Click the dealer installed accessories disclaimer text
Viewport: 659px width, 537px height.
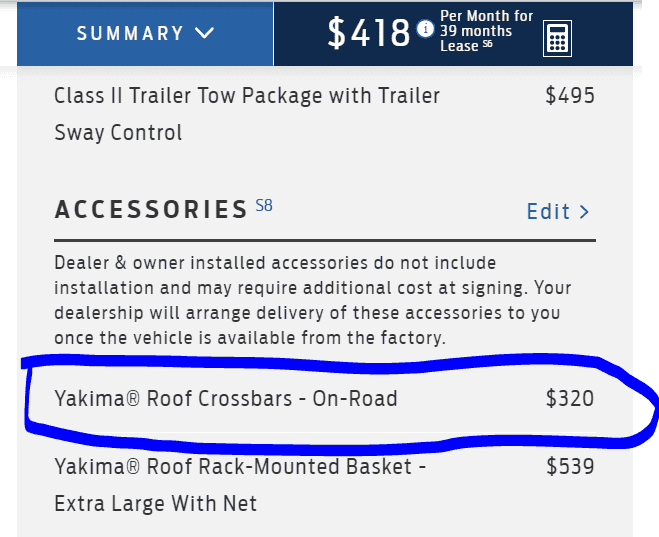pos(312,300)
